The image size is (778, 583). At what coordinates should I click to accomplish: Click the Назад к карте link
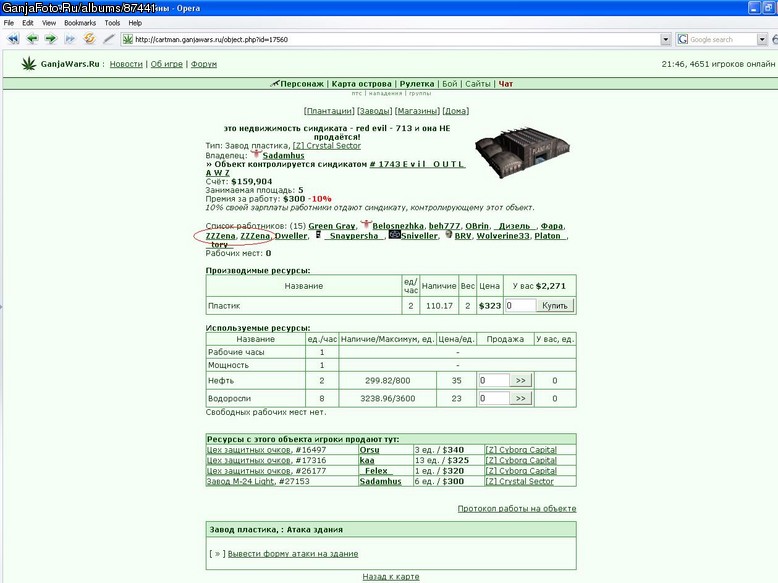pyautogui.click(x=391, y=577)
